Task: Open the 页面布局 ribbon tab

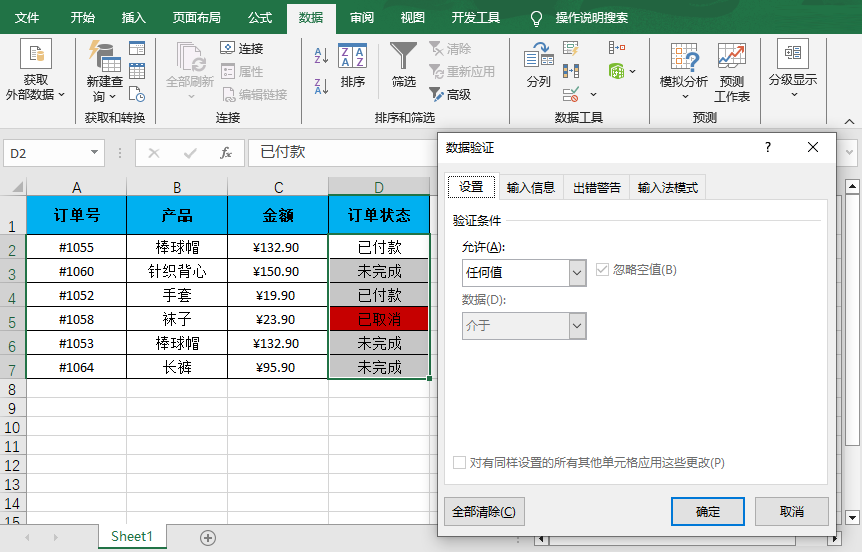Action: pyautogui.click(x=196, y=18)
